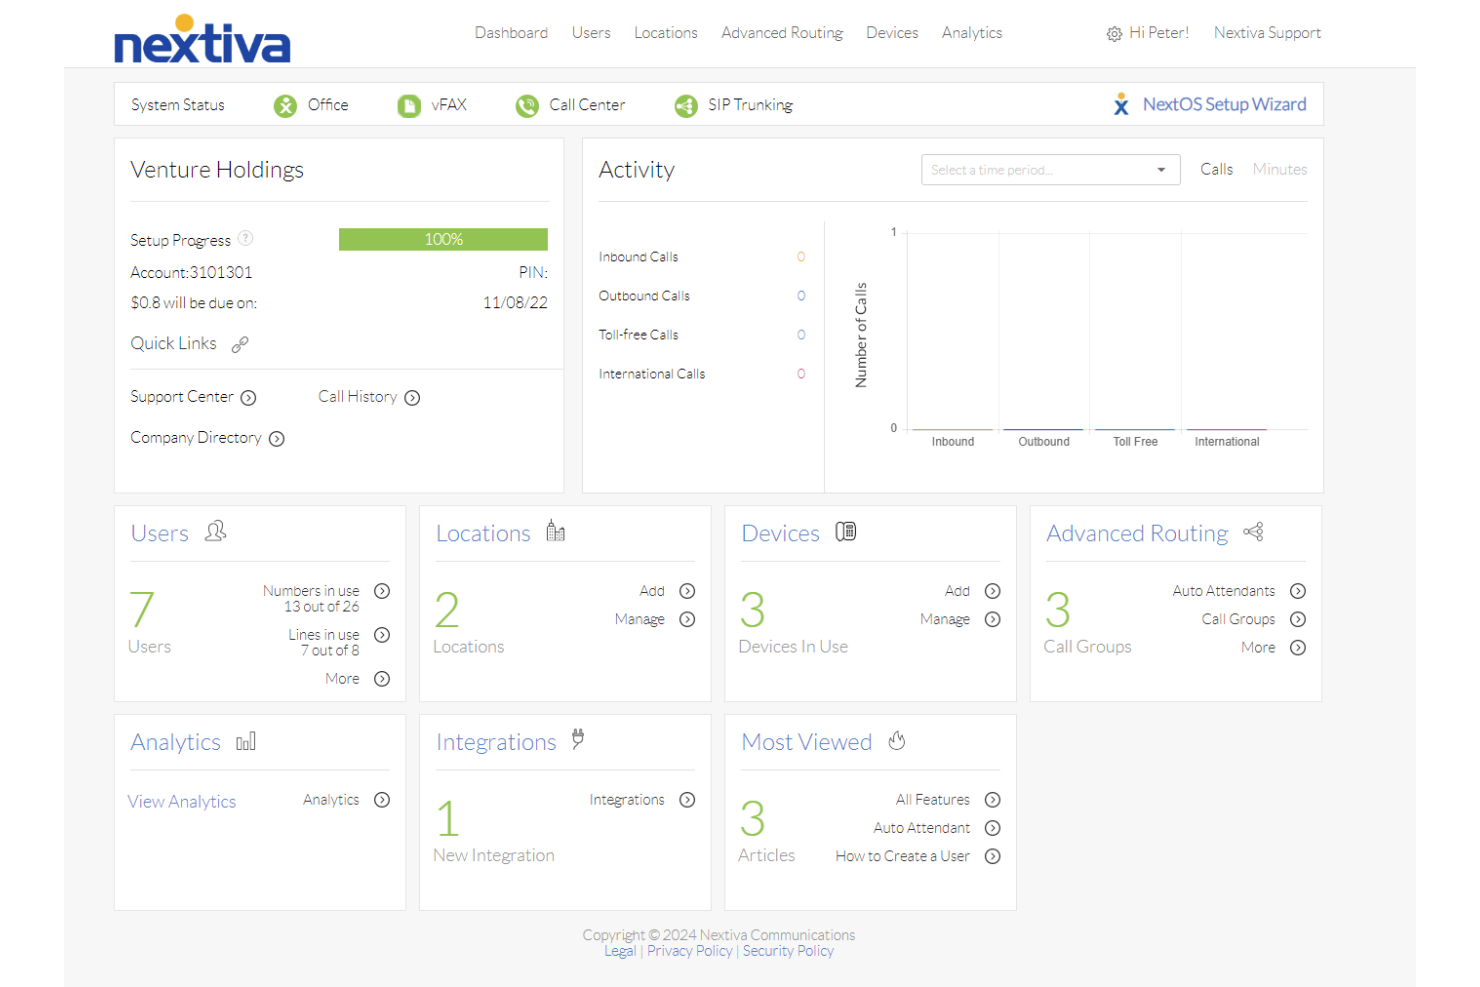The image size is (1480, 987).
Task: Click the Analytics panel bar chart icon
Action: [246, 741]
